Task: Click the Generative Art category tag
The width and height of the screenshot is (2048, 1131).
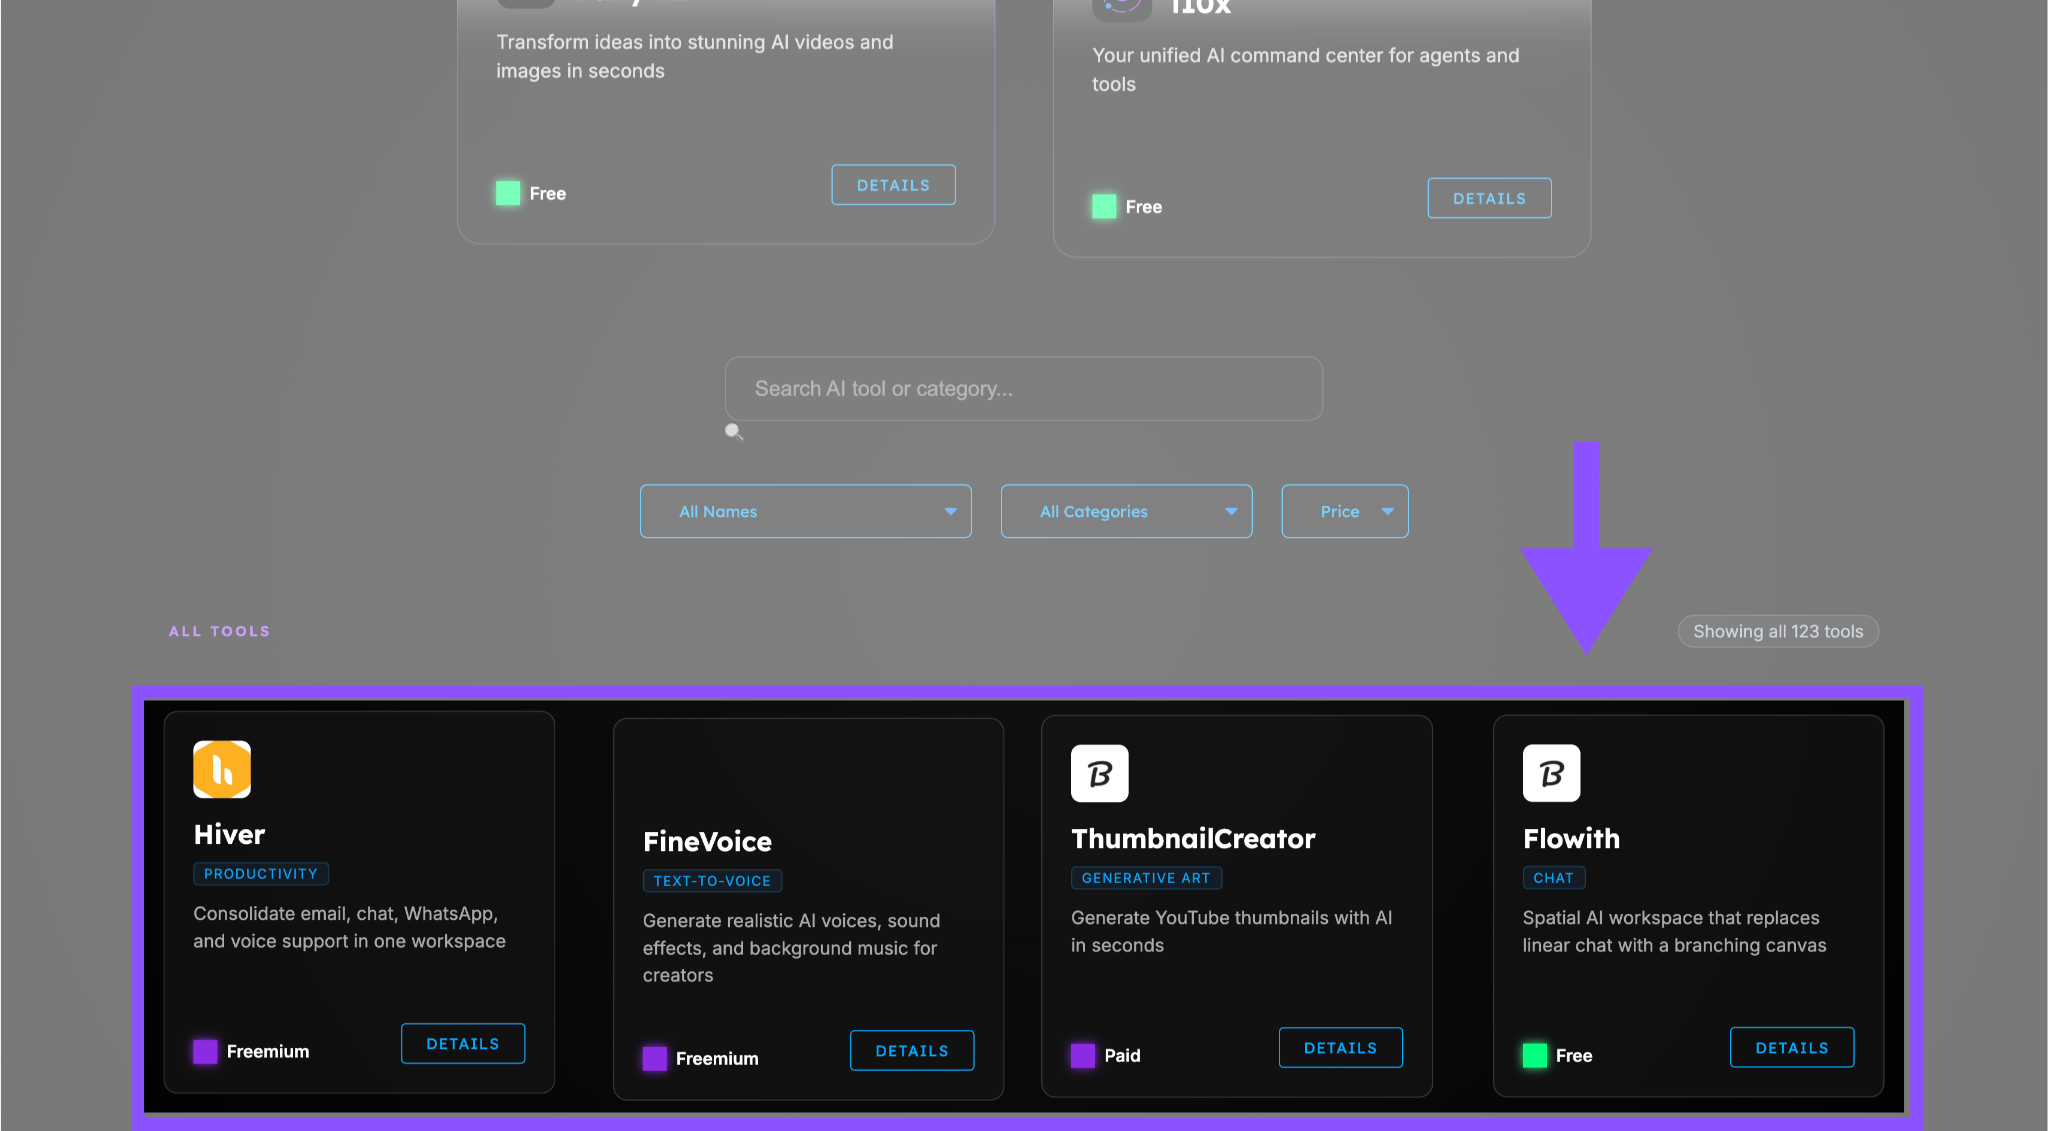Action: pos(1146,878)
